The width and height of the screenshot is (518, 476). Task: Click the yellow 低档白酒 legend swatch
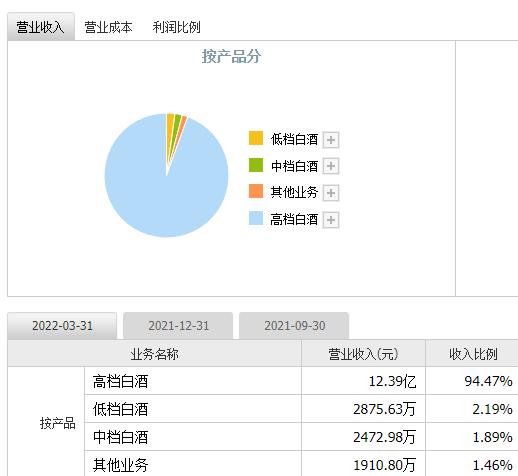256,138
